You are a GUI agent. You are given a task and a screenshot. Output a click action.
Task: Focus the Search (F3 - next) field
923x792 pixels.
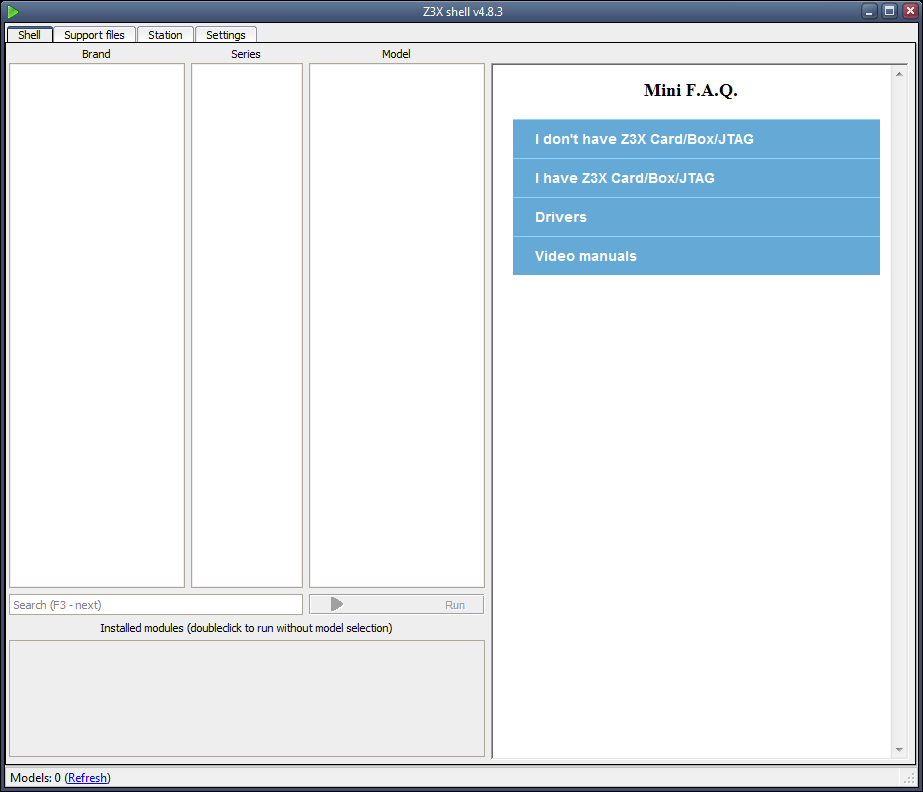(x=156, y=605)
